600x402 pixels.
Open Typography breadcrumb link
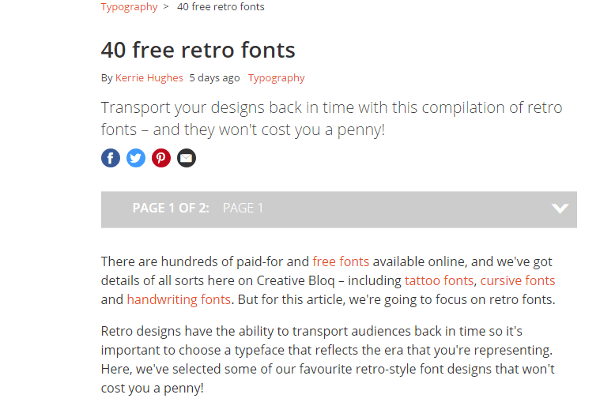(129, 7)
